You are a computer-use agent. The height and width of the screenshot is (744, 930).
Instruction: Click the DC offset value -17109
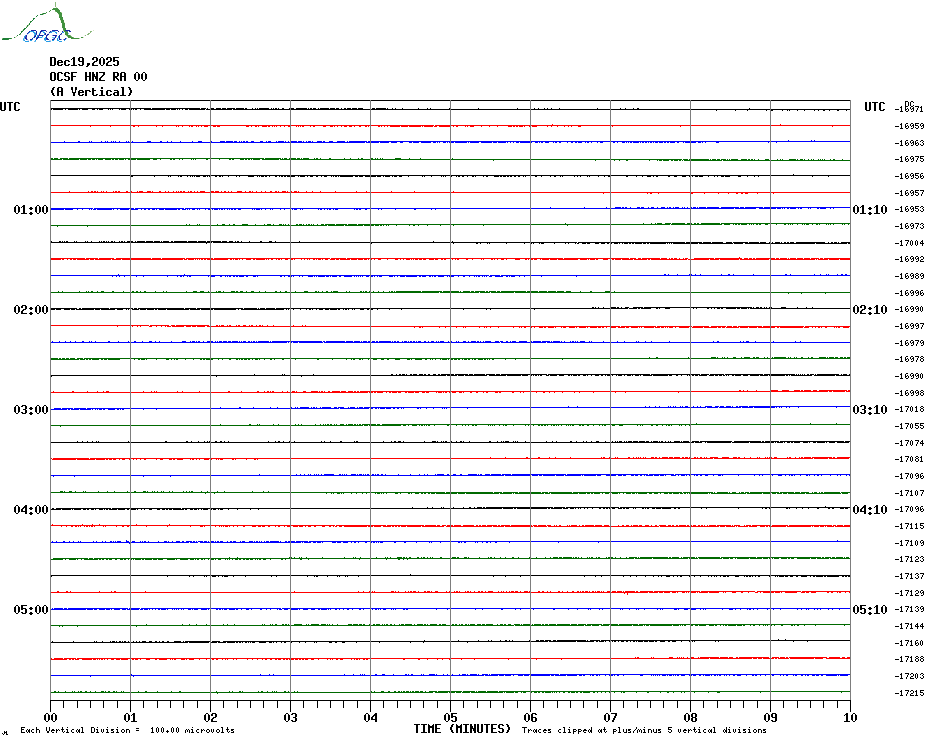click(x=909, y=543)
